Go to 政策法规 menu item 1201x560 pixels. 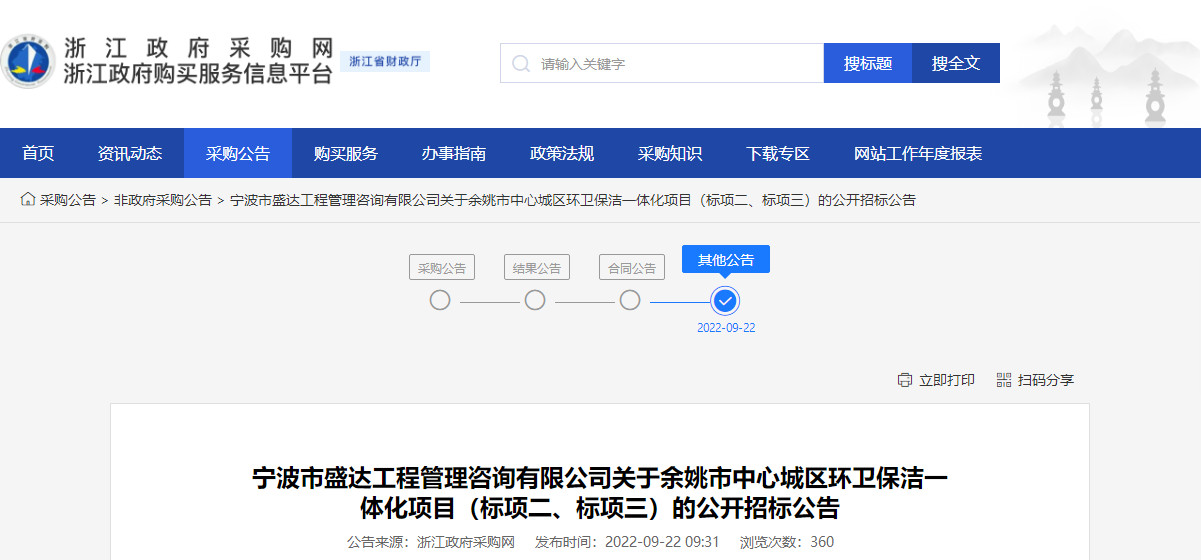point(562,153)
